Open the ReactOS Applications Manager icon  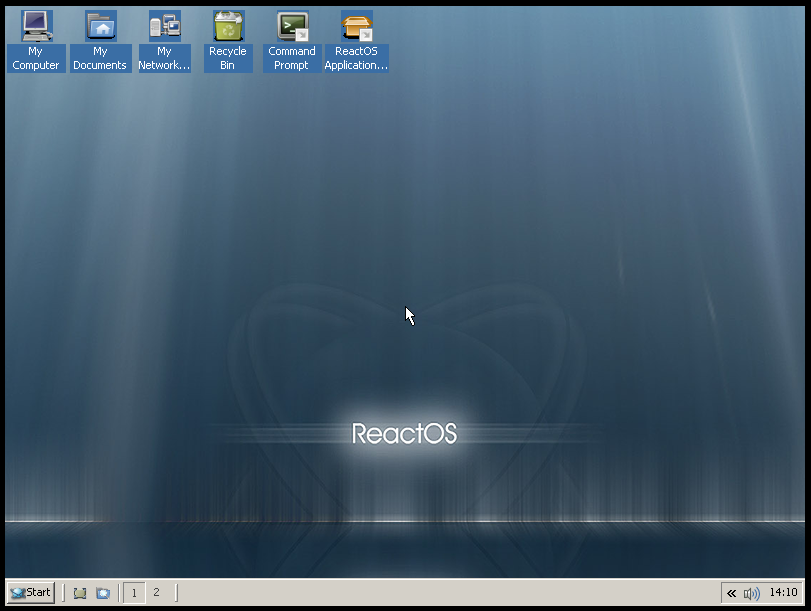tap(356, 26)
